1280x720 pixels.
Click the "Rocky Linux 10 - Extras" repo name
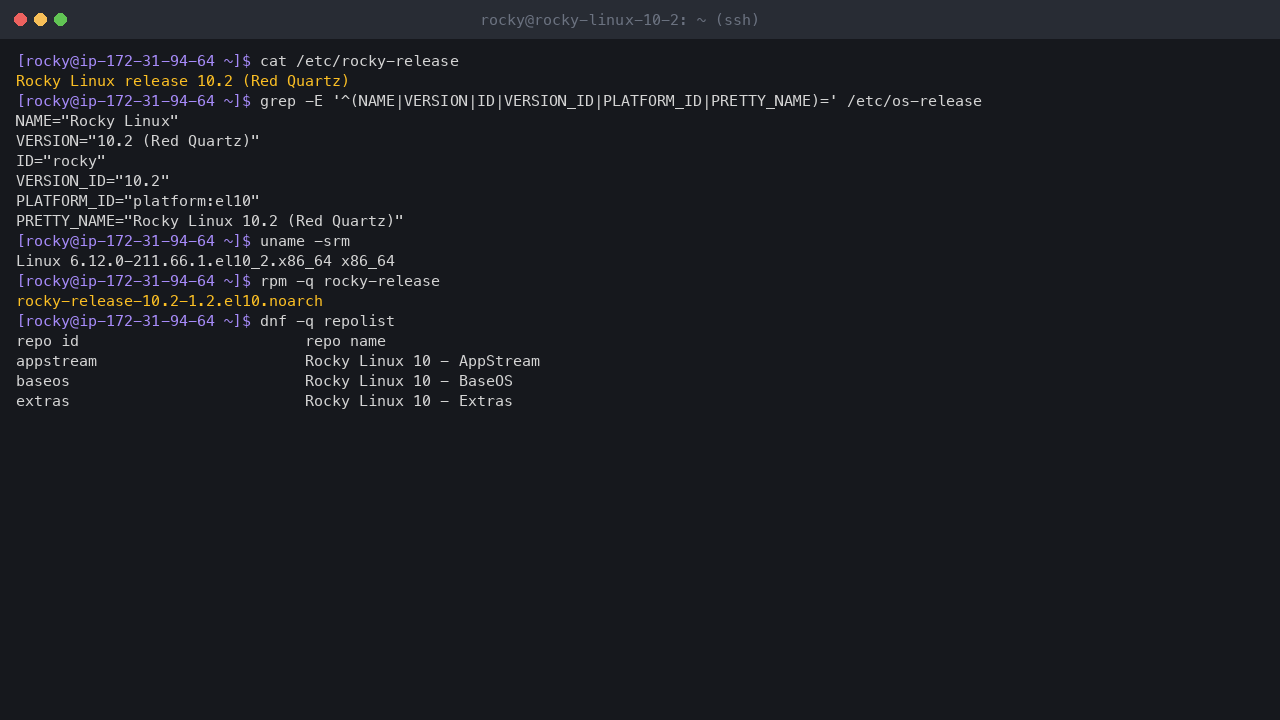tap(409, 401)
